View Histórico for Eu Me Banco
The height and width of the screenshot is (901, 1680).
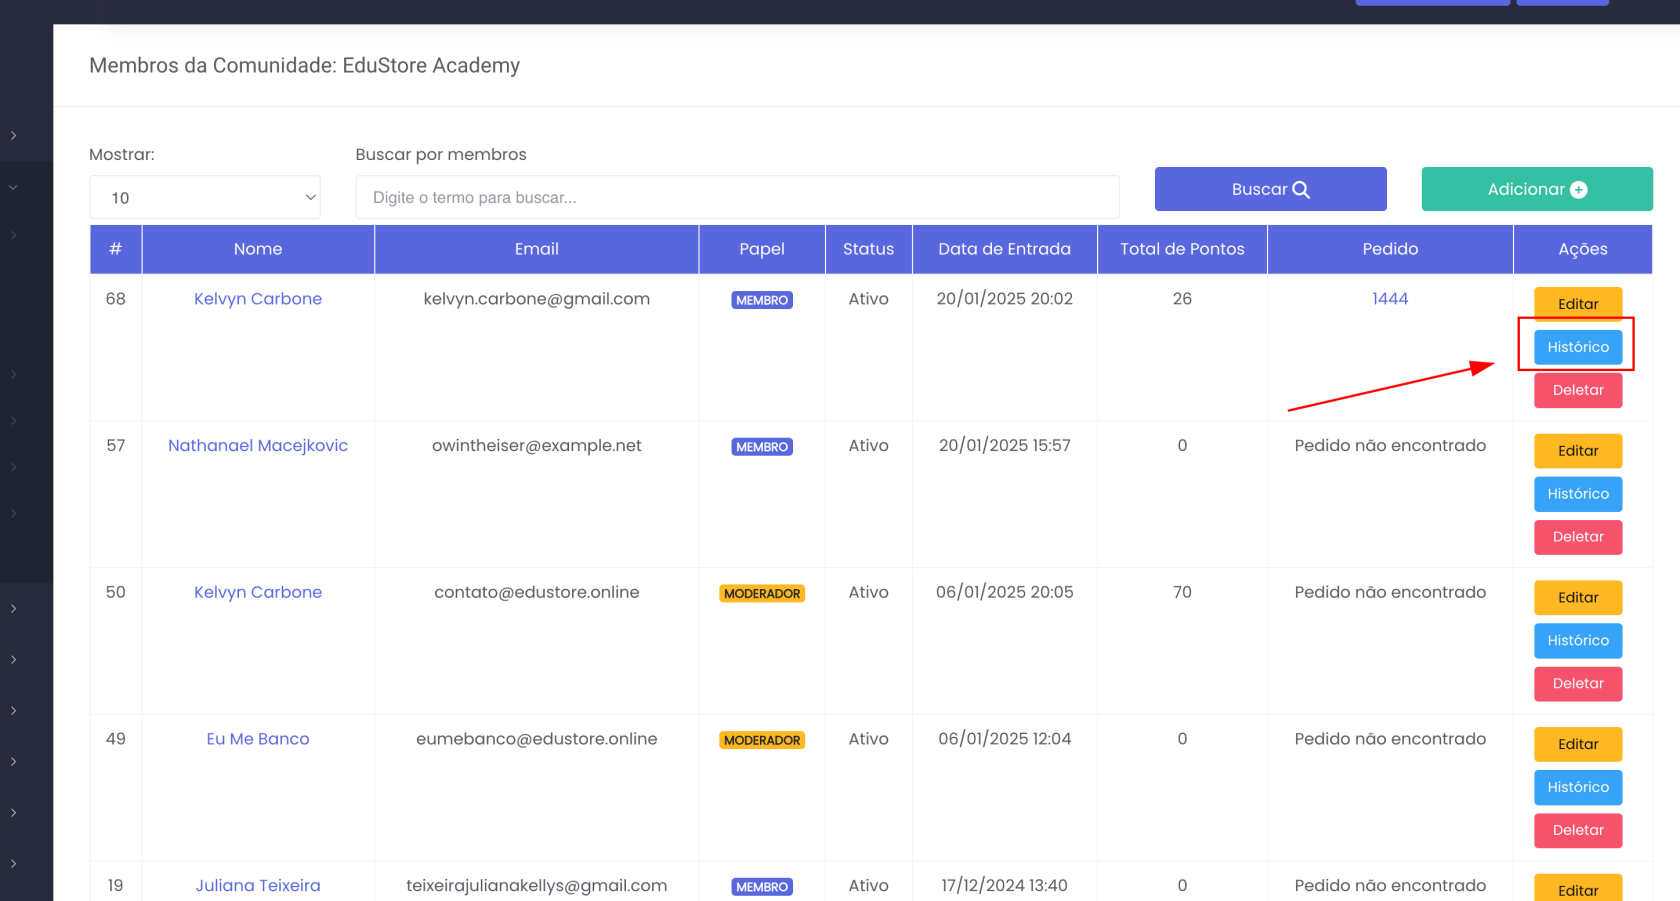tap(1578, 787)
